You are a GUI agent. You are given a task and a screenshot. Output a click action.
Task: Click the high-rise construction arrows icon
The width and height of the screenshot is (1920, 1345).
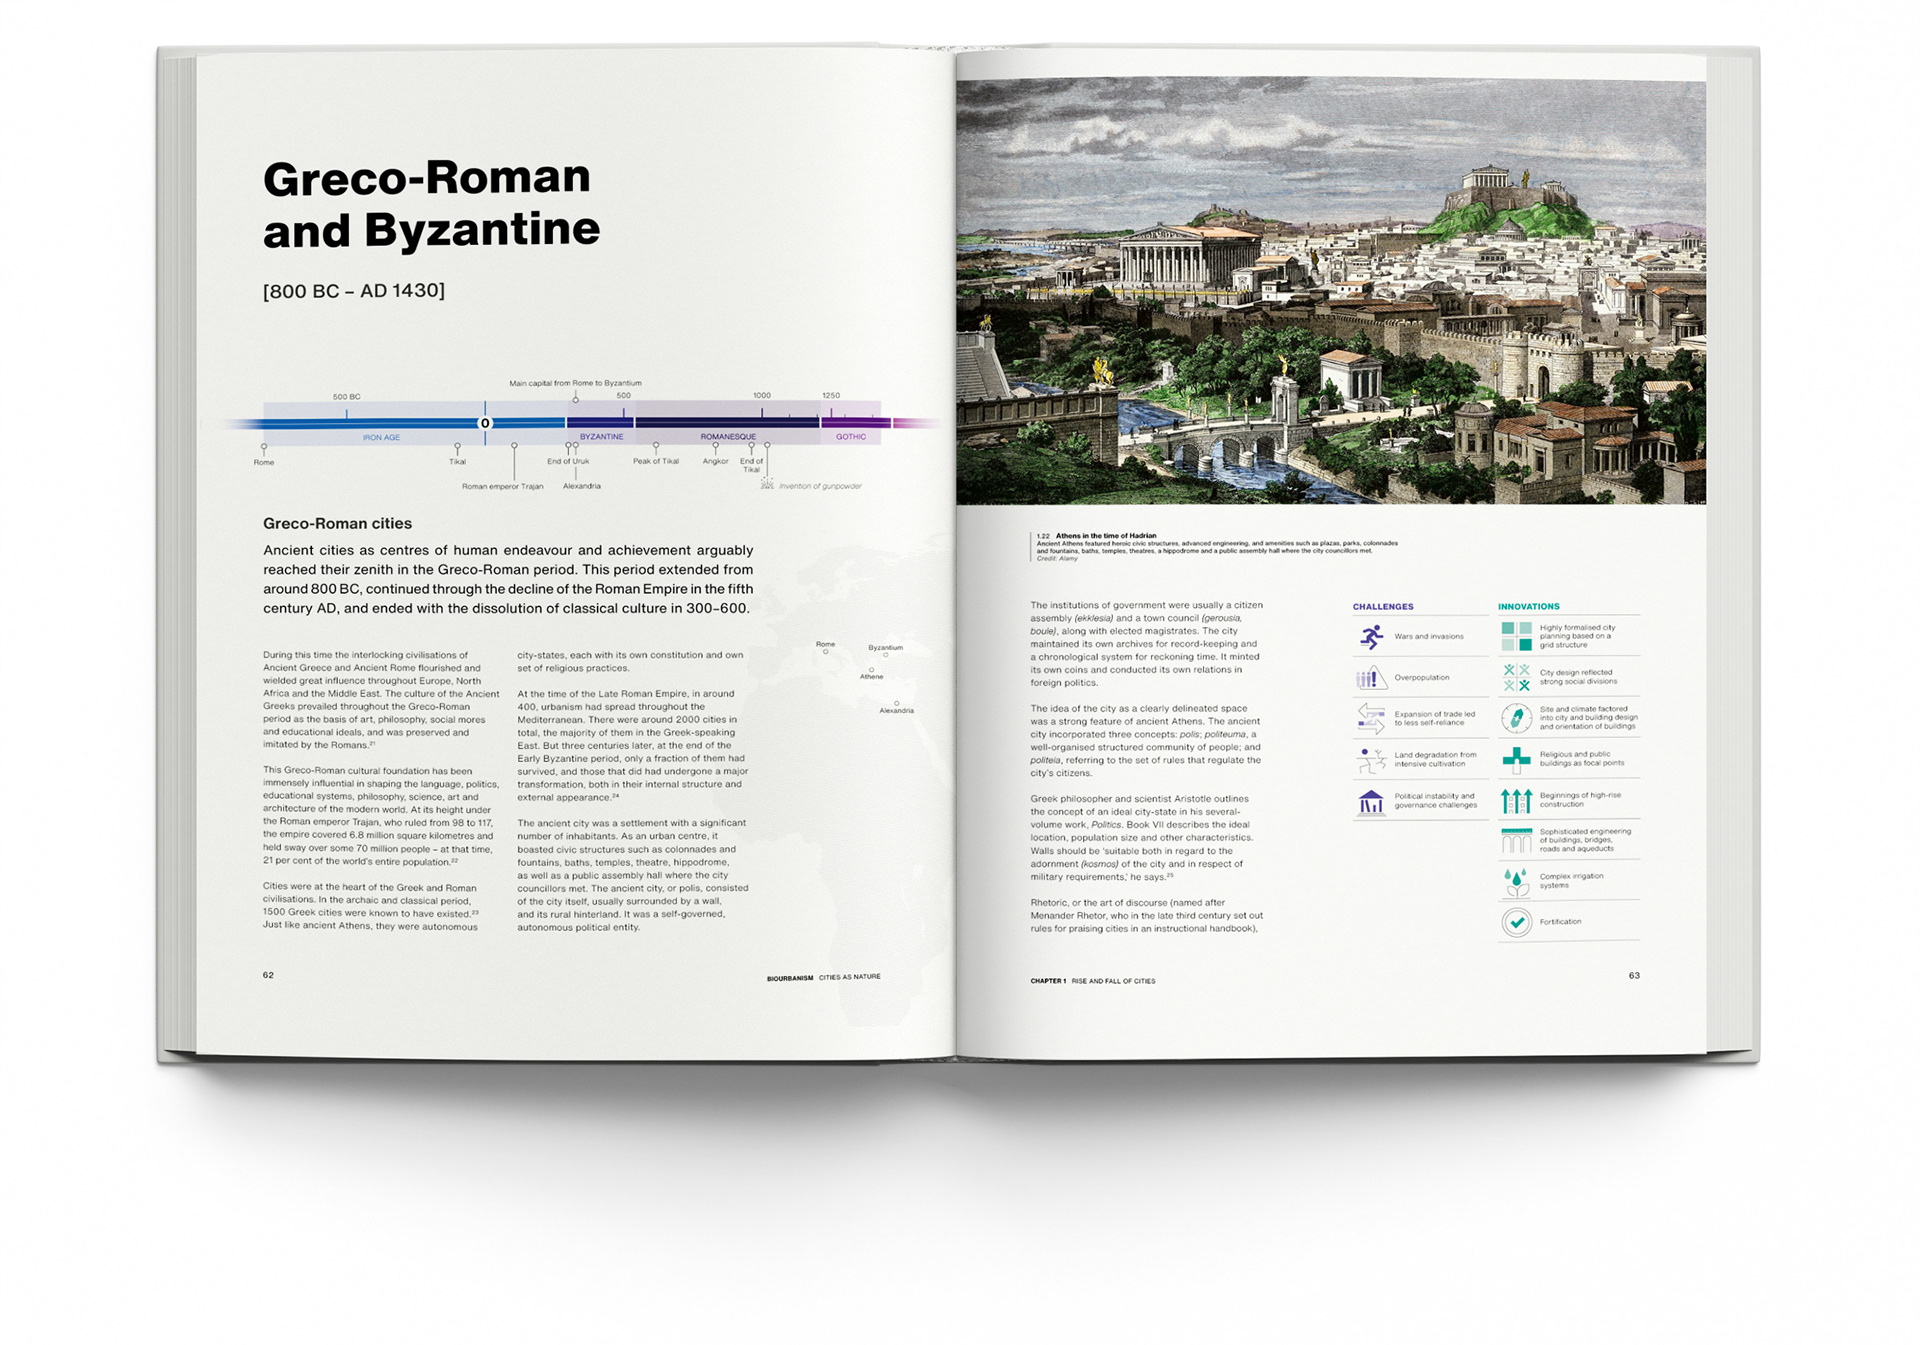pyautogui.click(x=1516, y=800)
